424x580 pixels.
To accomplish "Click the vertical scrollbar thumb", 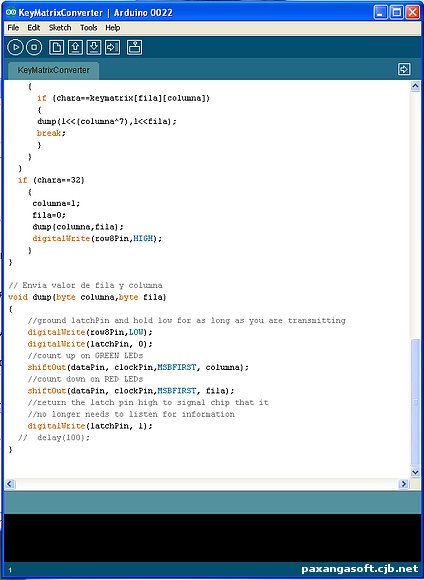I will pyautogui.click(x=415, y=403).
